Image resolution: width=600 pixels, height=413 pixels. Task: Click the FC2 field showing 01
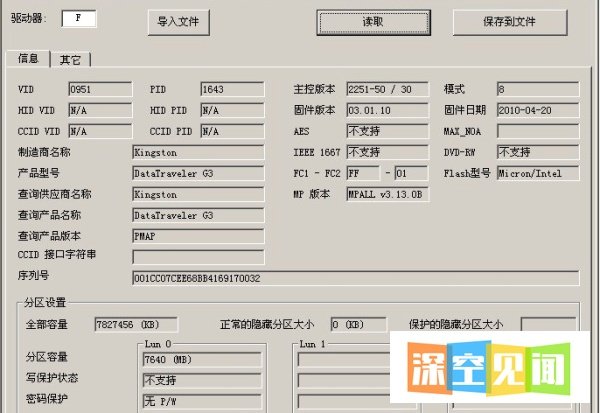tap(411, 173)
